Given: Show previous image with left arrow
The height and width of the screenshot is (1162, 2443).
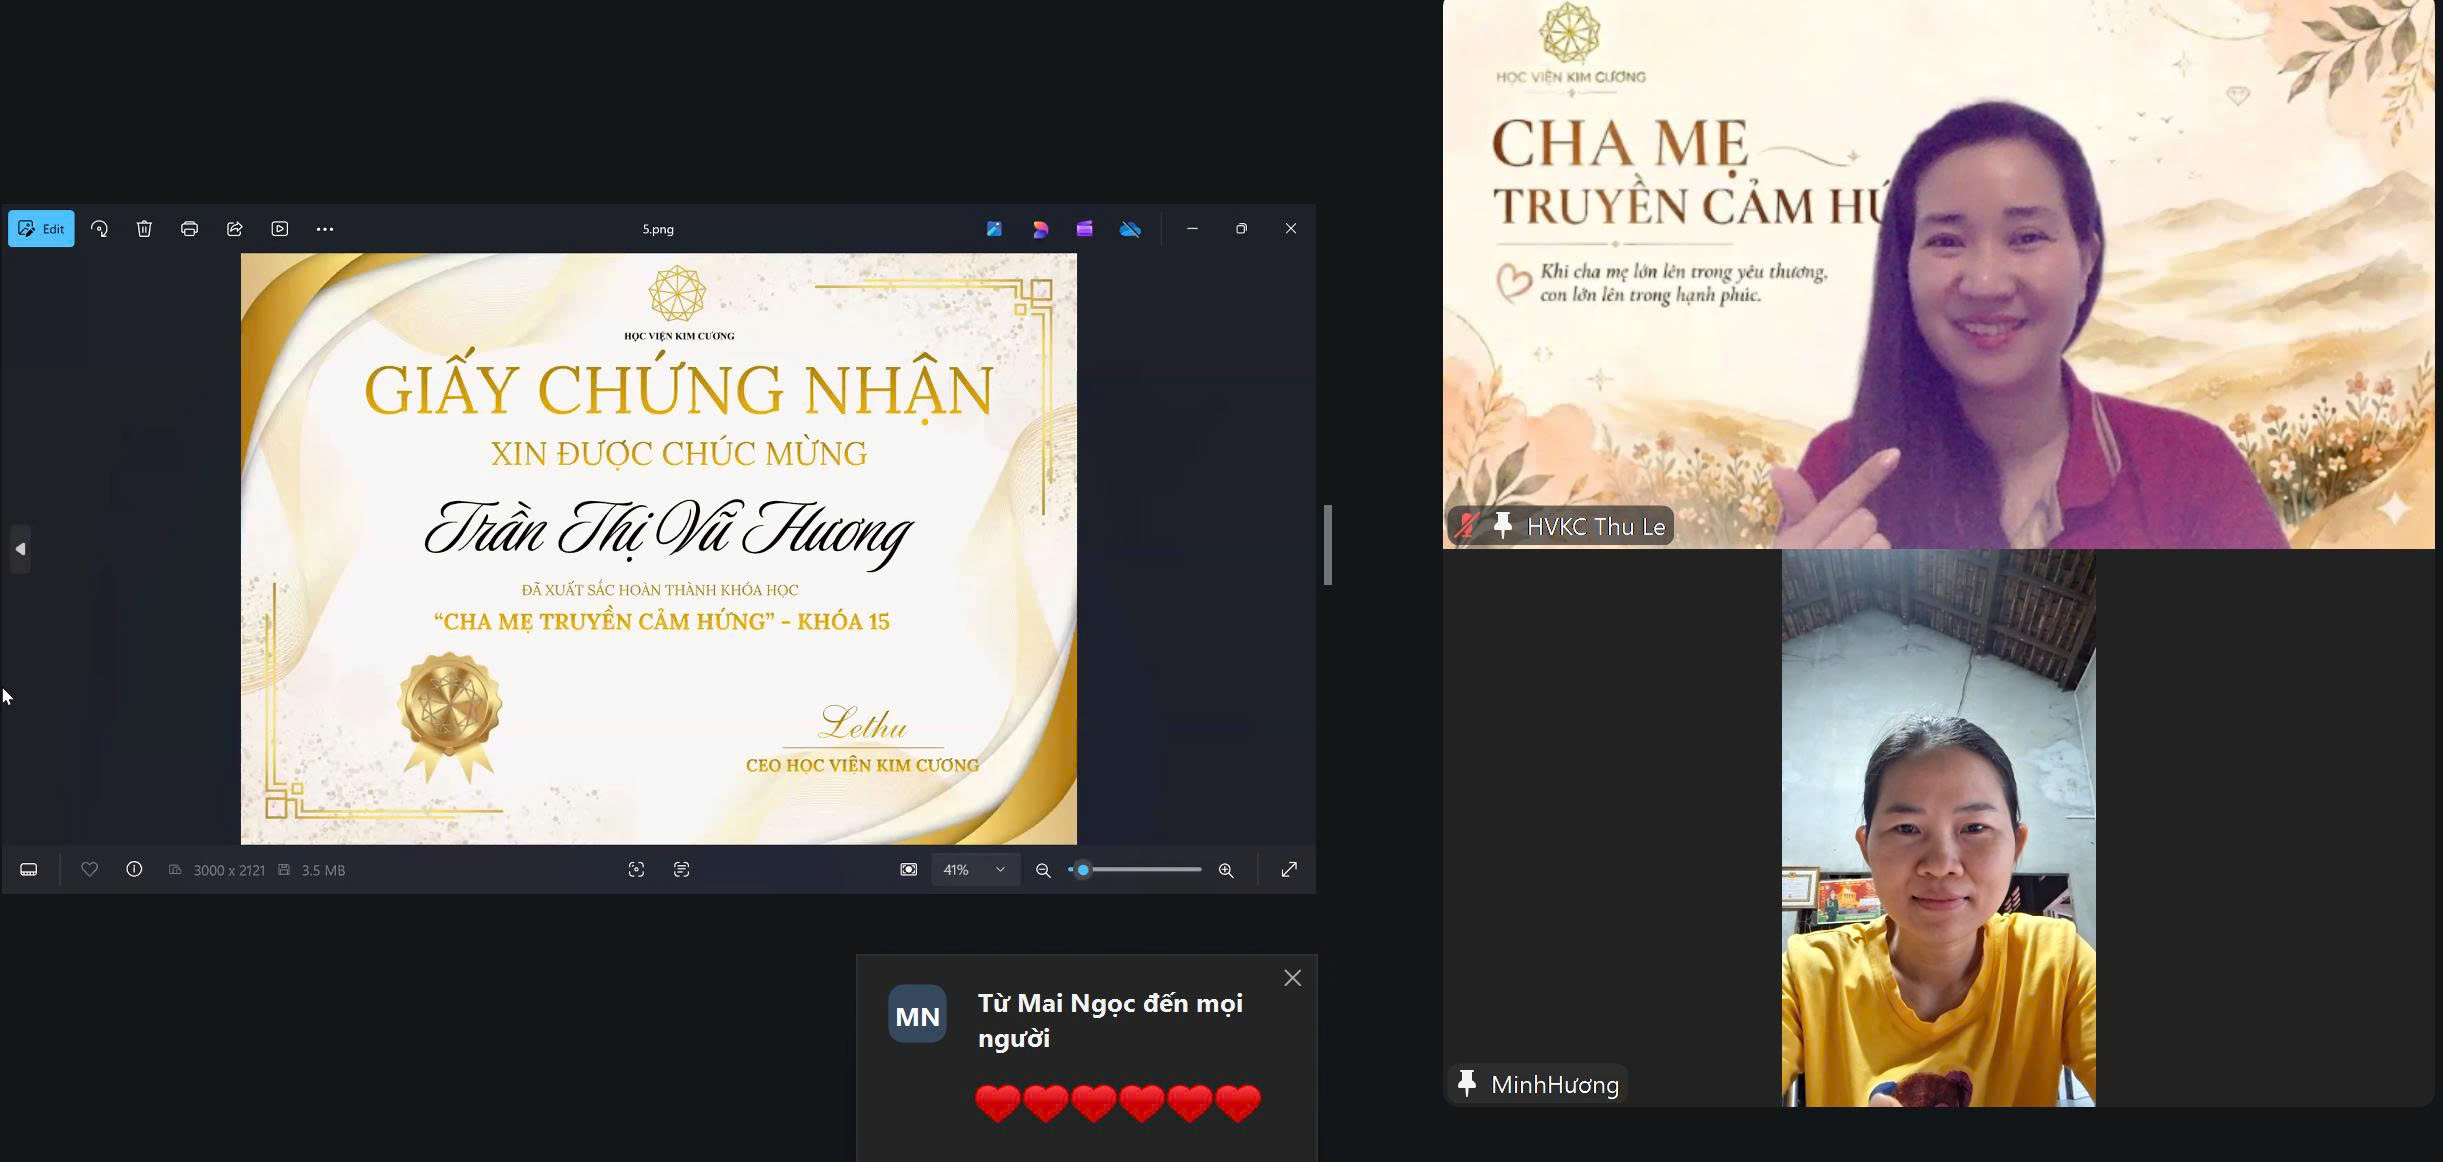Looking at the screenshot, I should [20, 549].
